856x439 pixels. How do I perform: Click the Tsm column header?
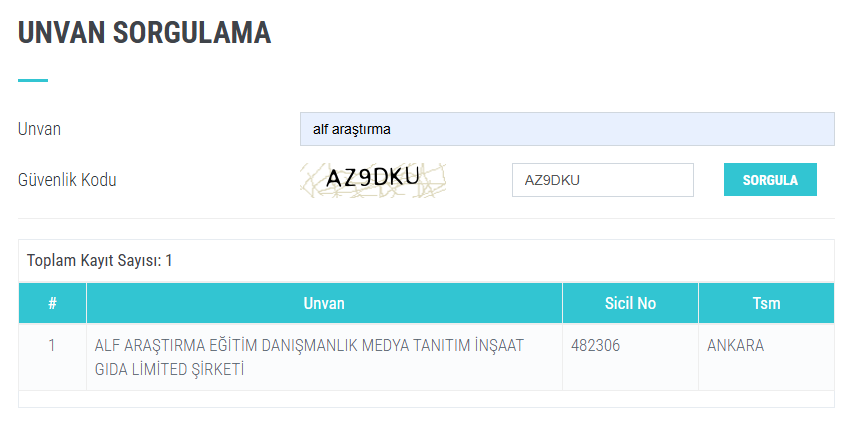click(766, 303)
